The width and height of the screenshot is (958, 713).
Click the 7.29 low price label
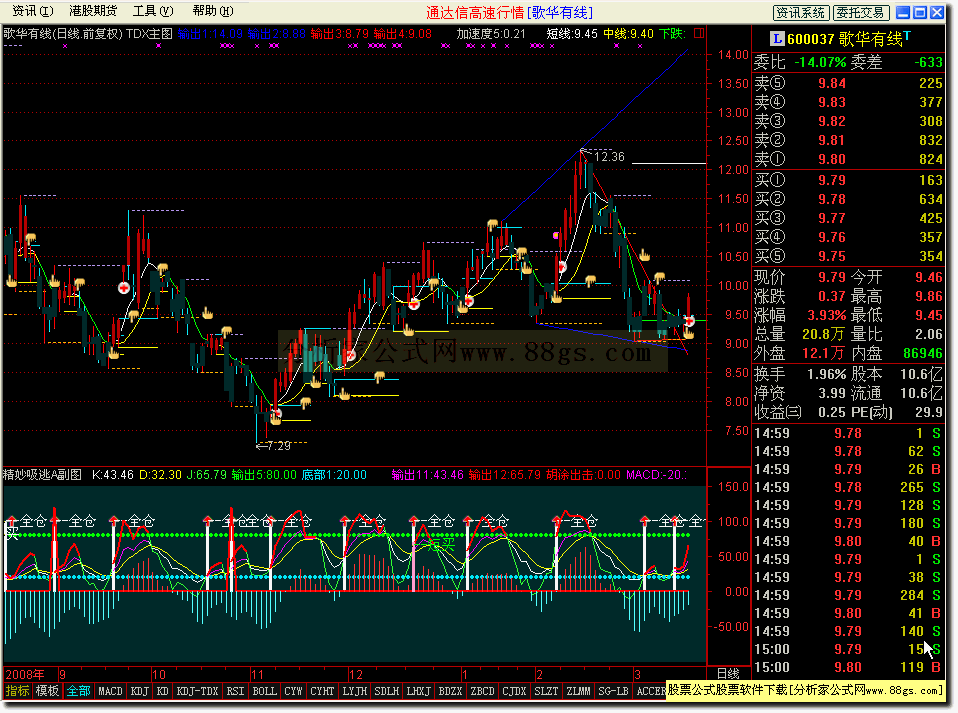pos(279,446)
